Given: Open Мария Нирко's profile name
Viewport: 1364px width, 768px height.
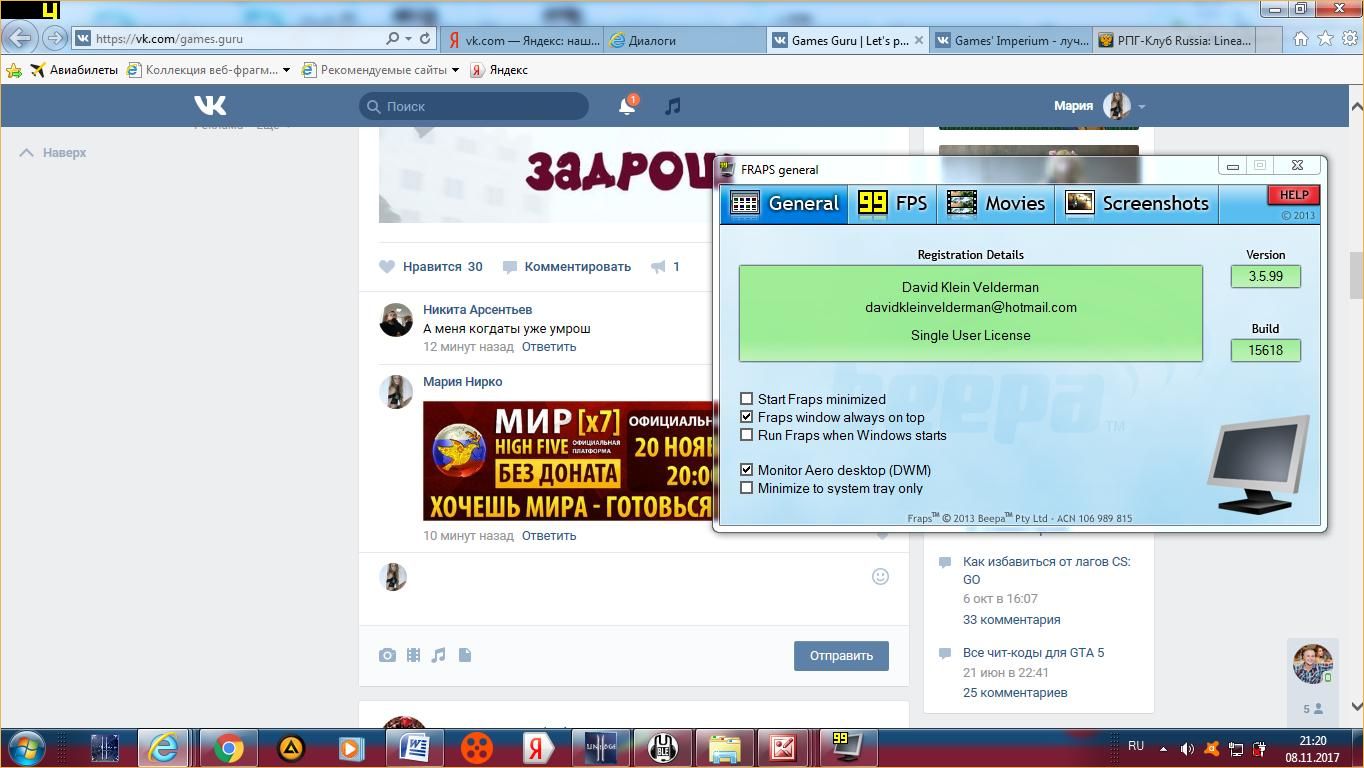Looking at the screenshot, I should pyautogui.click(x=462, y=382).
